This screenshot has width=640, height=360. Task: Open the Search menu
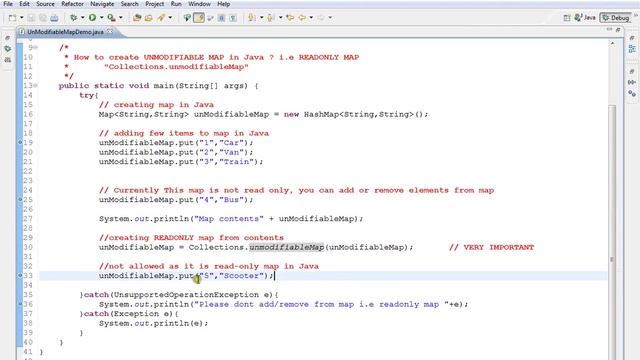(129, 4)
